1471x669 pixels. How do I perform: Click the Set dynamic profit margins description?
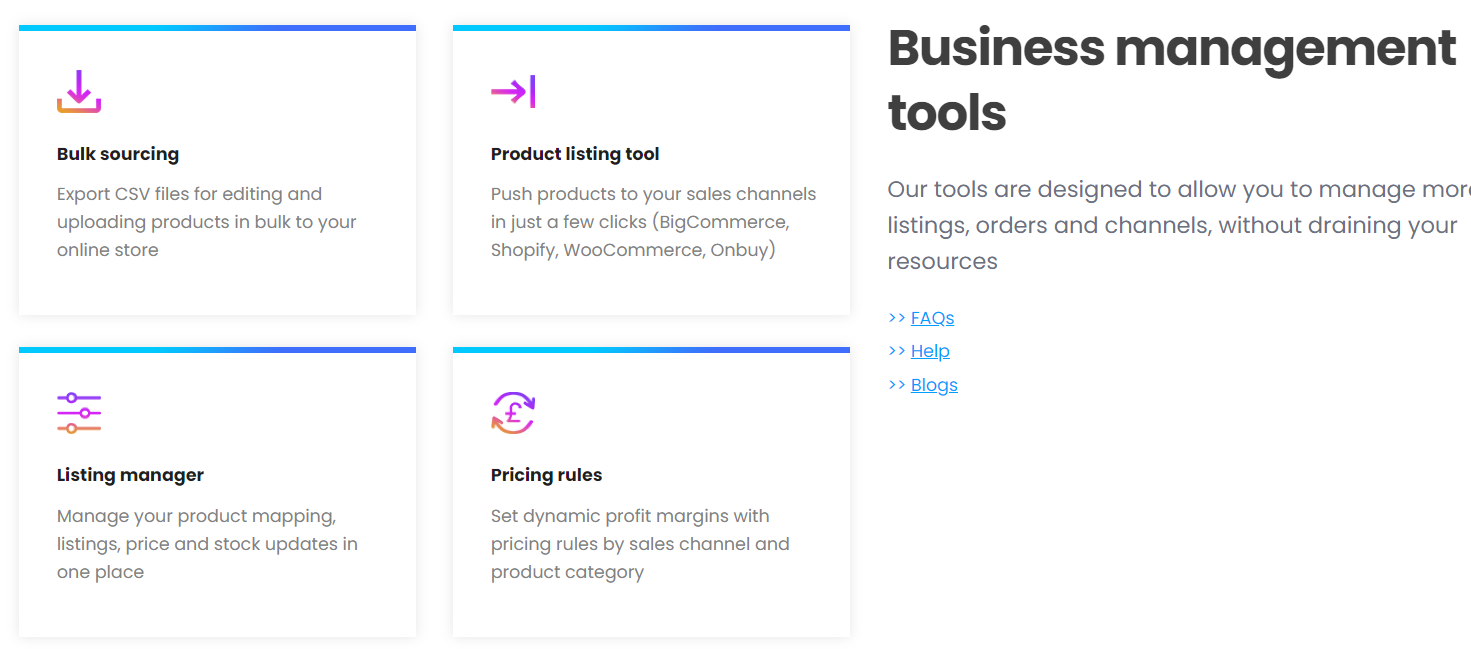640,544
